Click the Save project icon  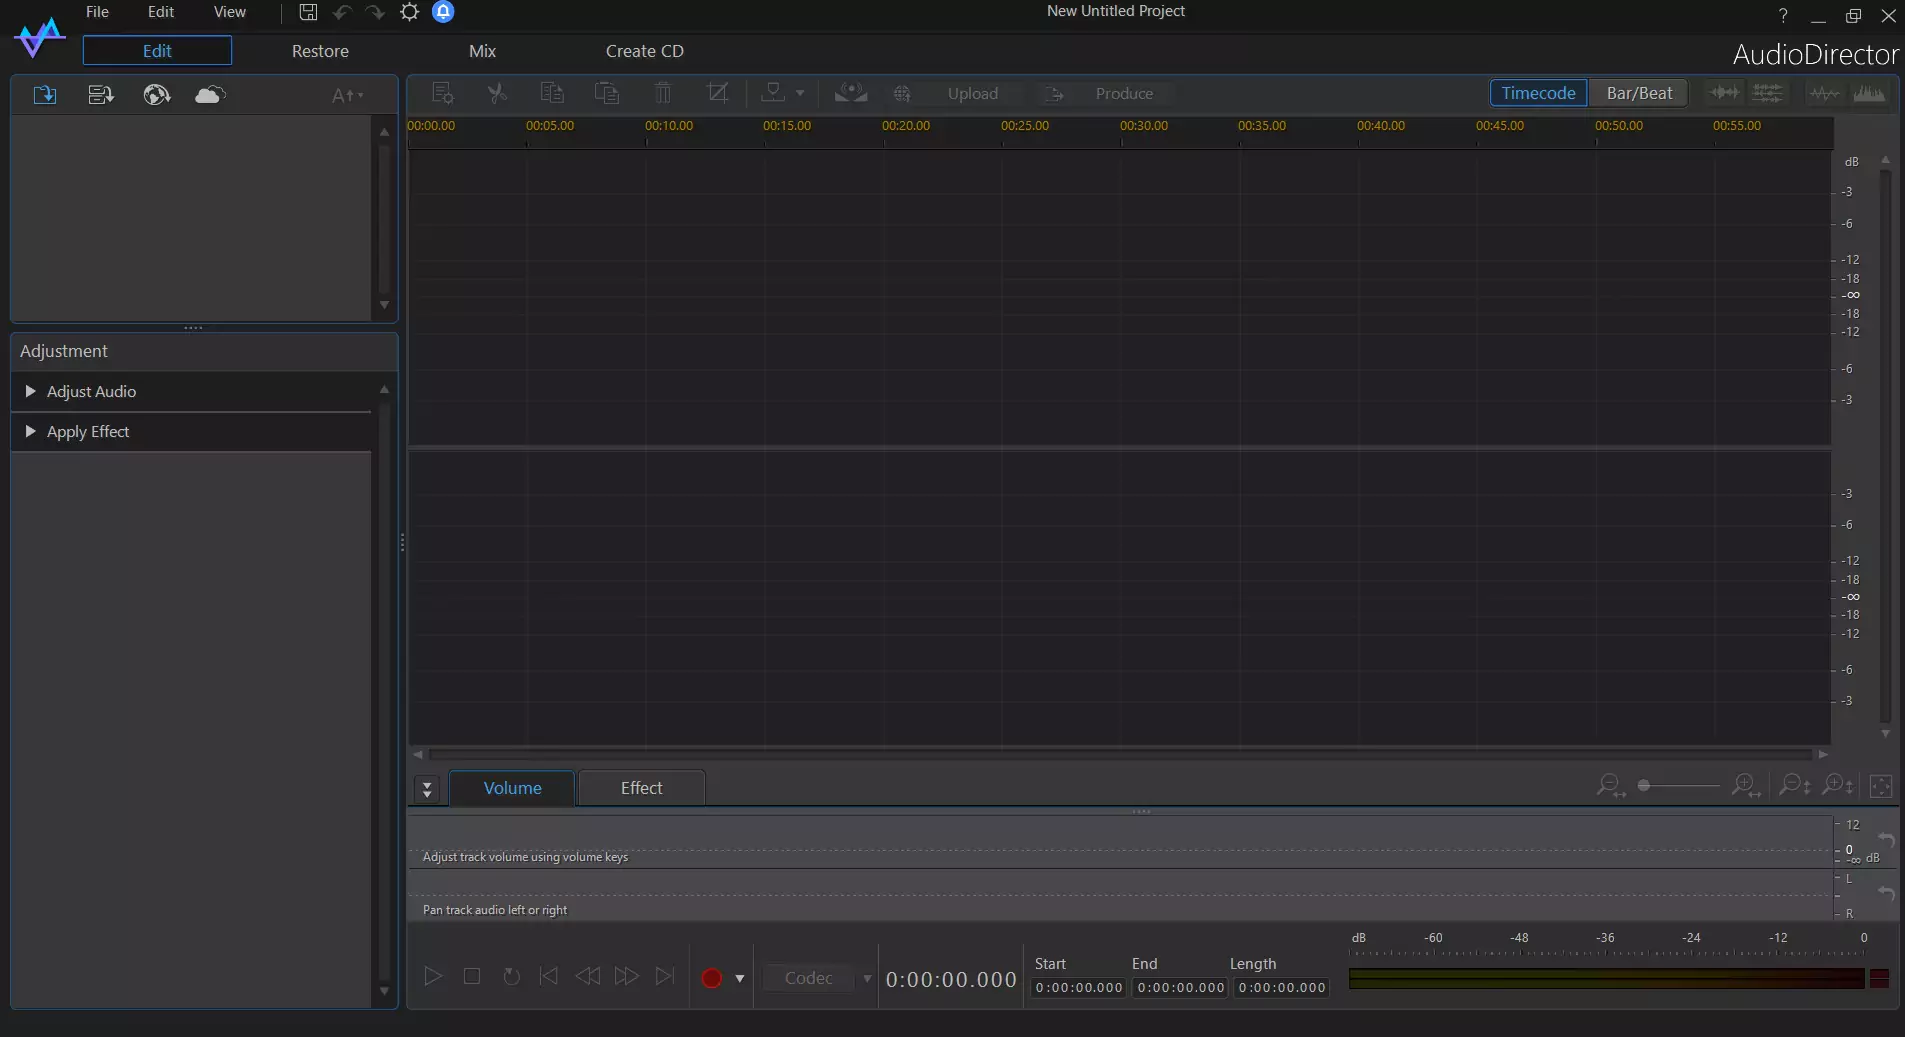coord(308,12)
